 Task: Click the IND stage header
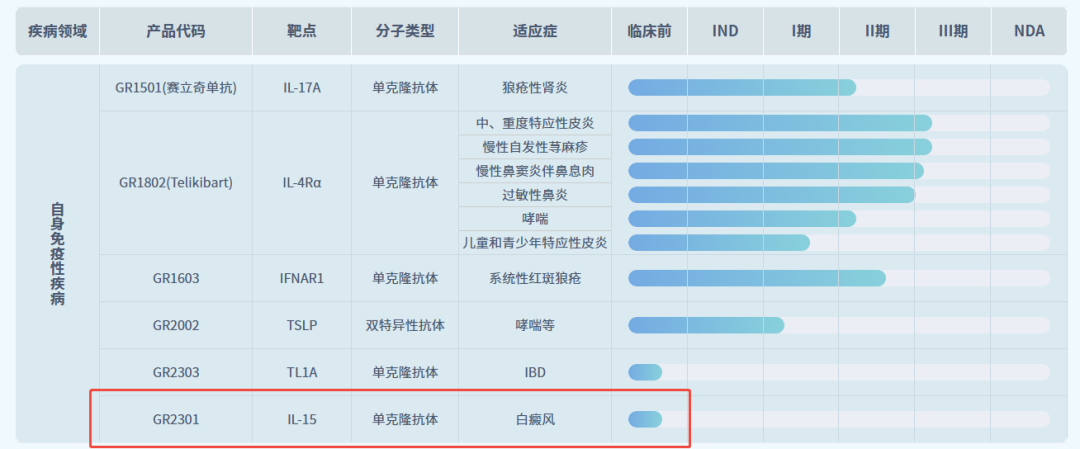point(725,31)
